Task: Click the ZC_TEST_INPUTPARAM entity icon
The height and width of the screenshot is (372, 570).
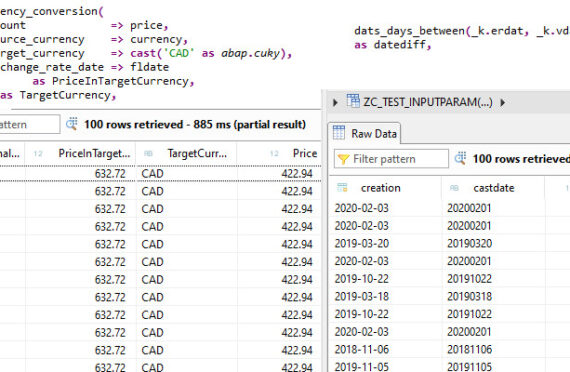Action: [x=353, y=101]
